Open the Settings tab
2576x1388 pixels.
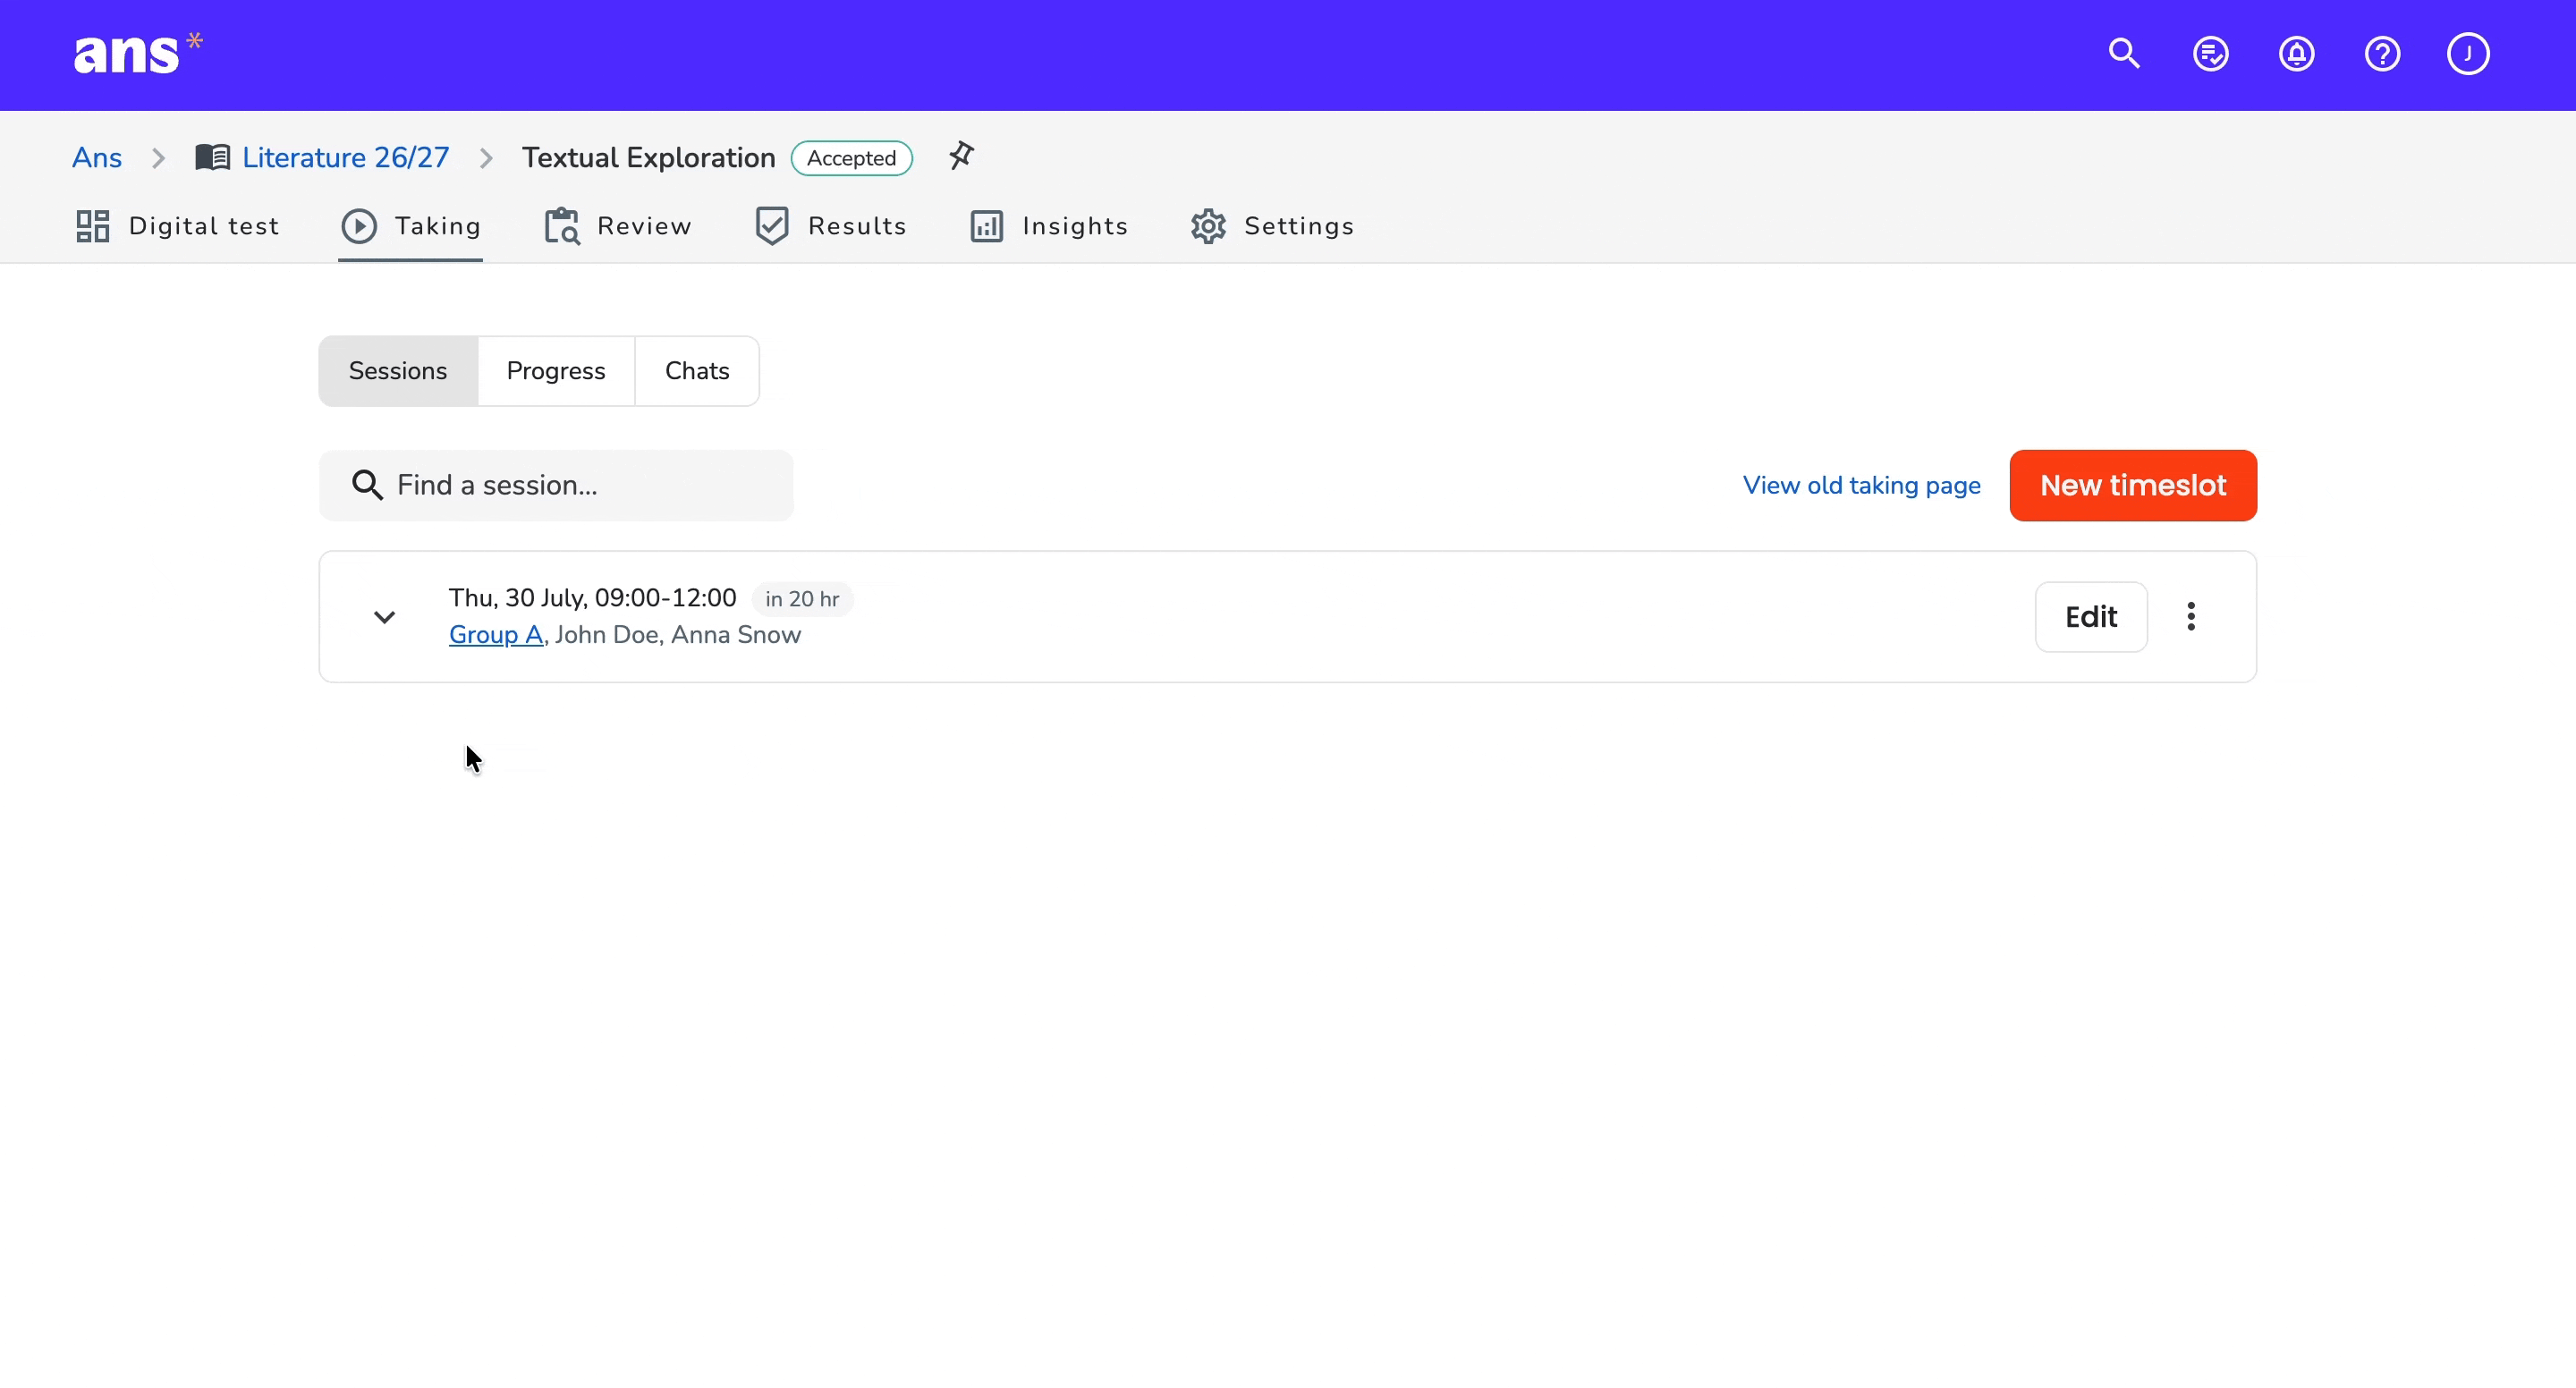(1272, 226)
